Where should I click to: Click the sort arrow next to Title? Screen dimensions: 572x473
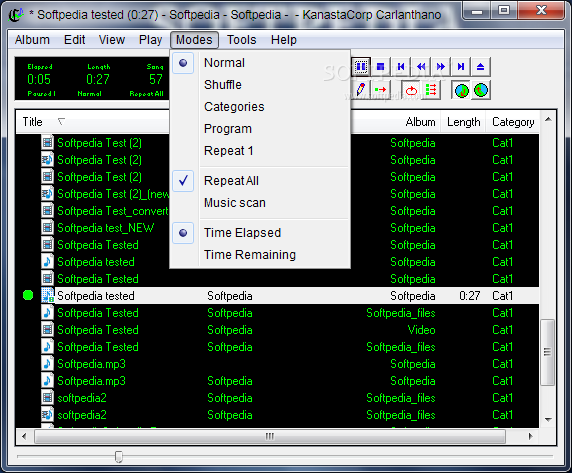[61, 121]
